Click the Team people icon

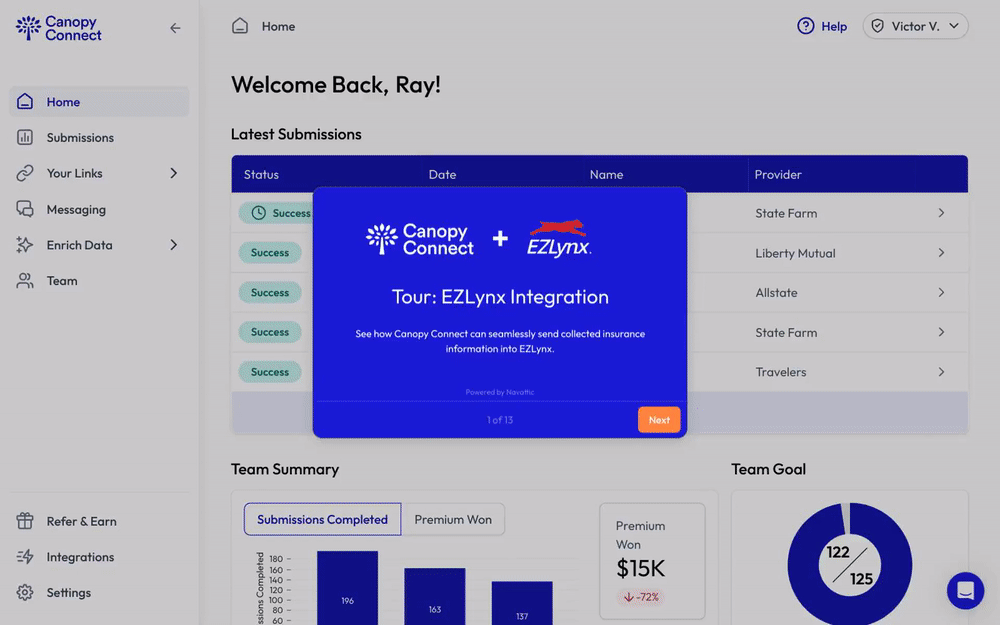[x=25, y=281]
